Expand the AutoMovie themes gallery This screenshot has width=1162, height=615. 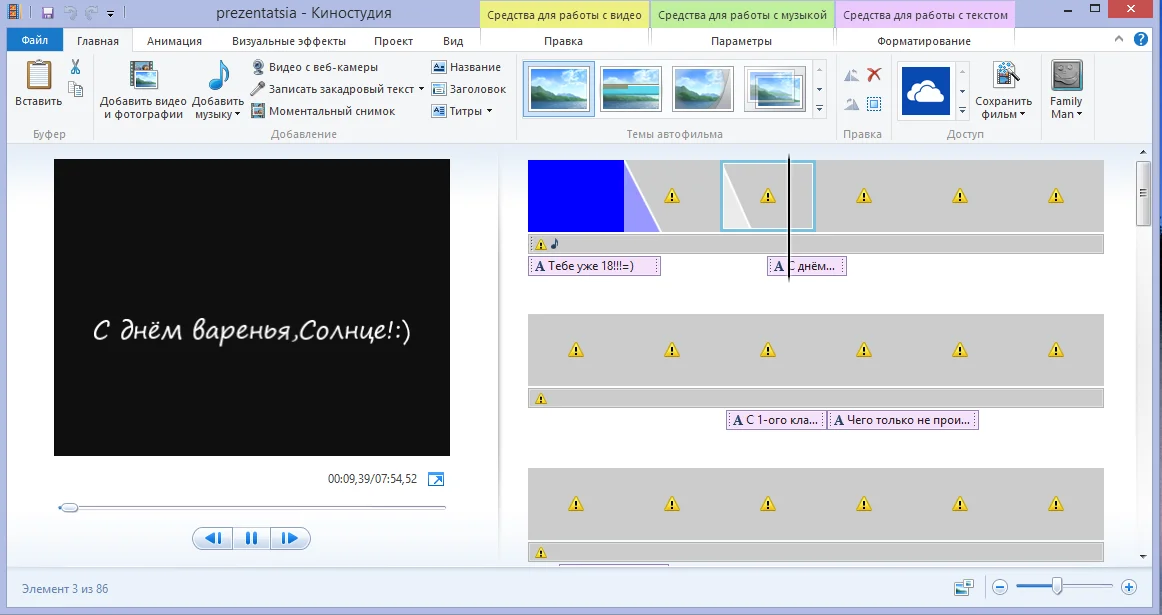coord(820,109)
